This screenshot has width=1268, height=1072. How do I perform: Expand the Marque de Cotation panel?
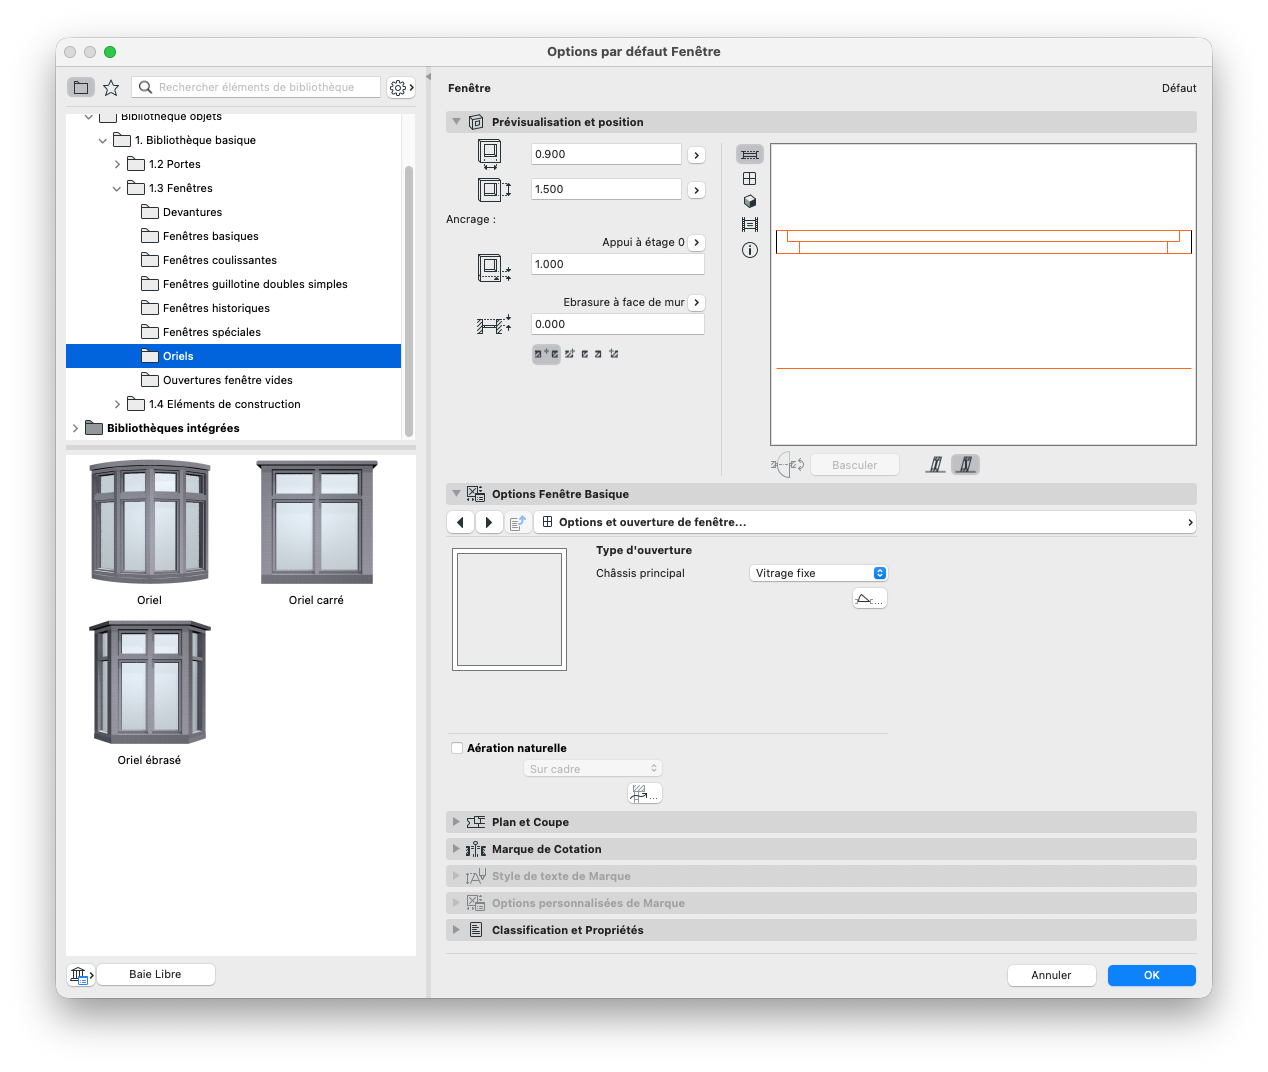[456, 849]
